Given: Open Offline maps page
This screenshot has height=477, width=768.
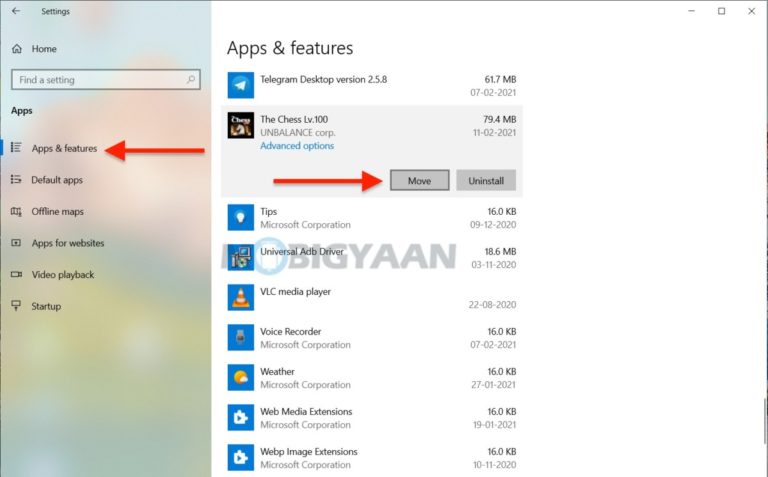Looking at the screenshot, I should 57,212.
